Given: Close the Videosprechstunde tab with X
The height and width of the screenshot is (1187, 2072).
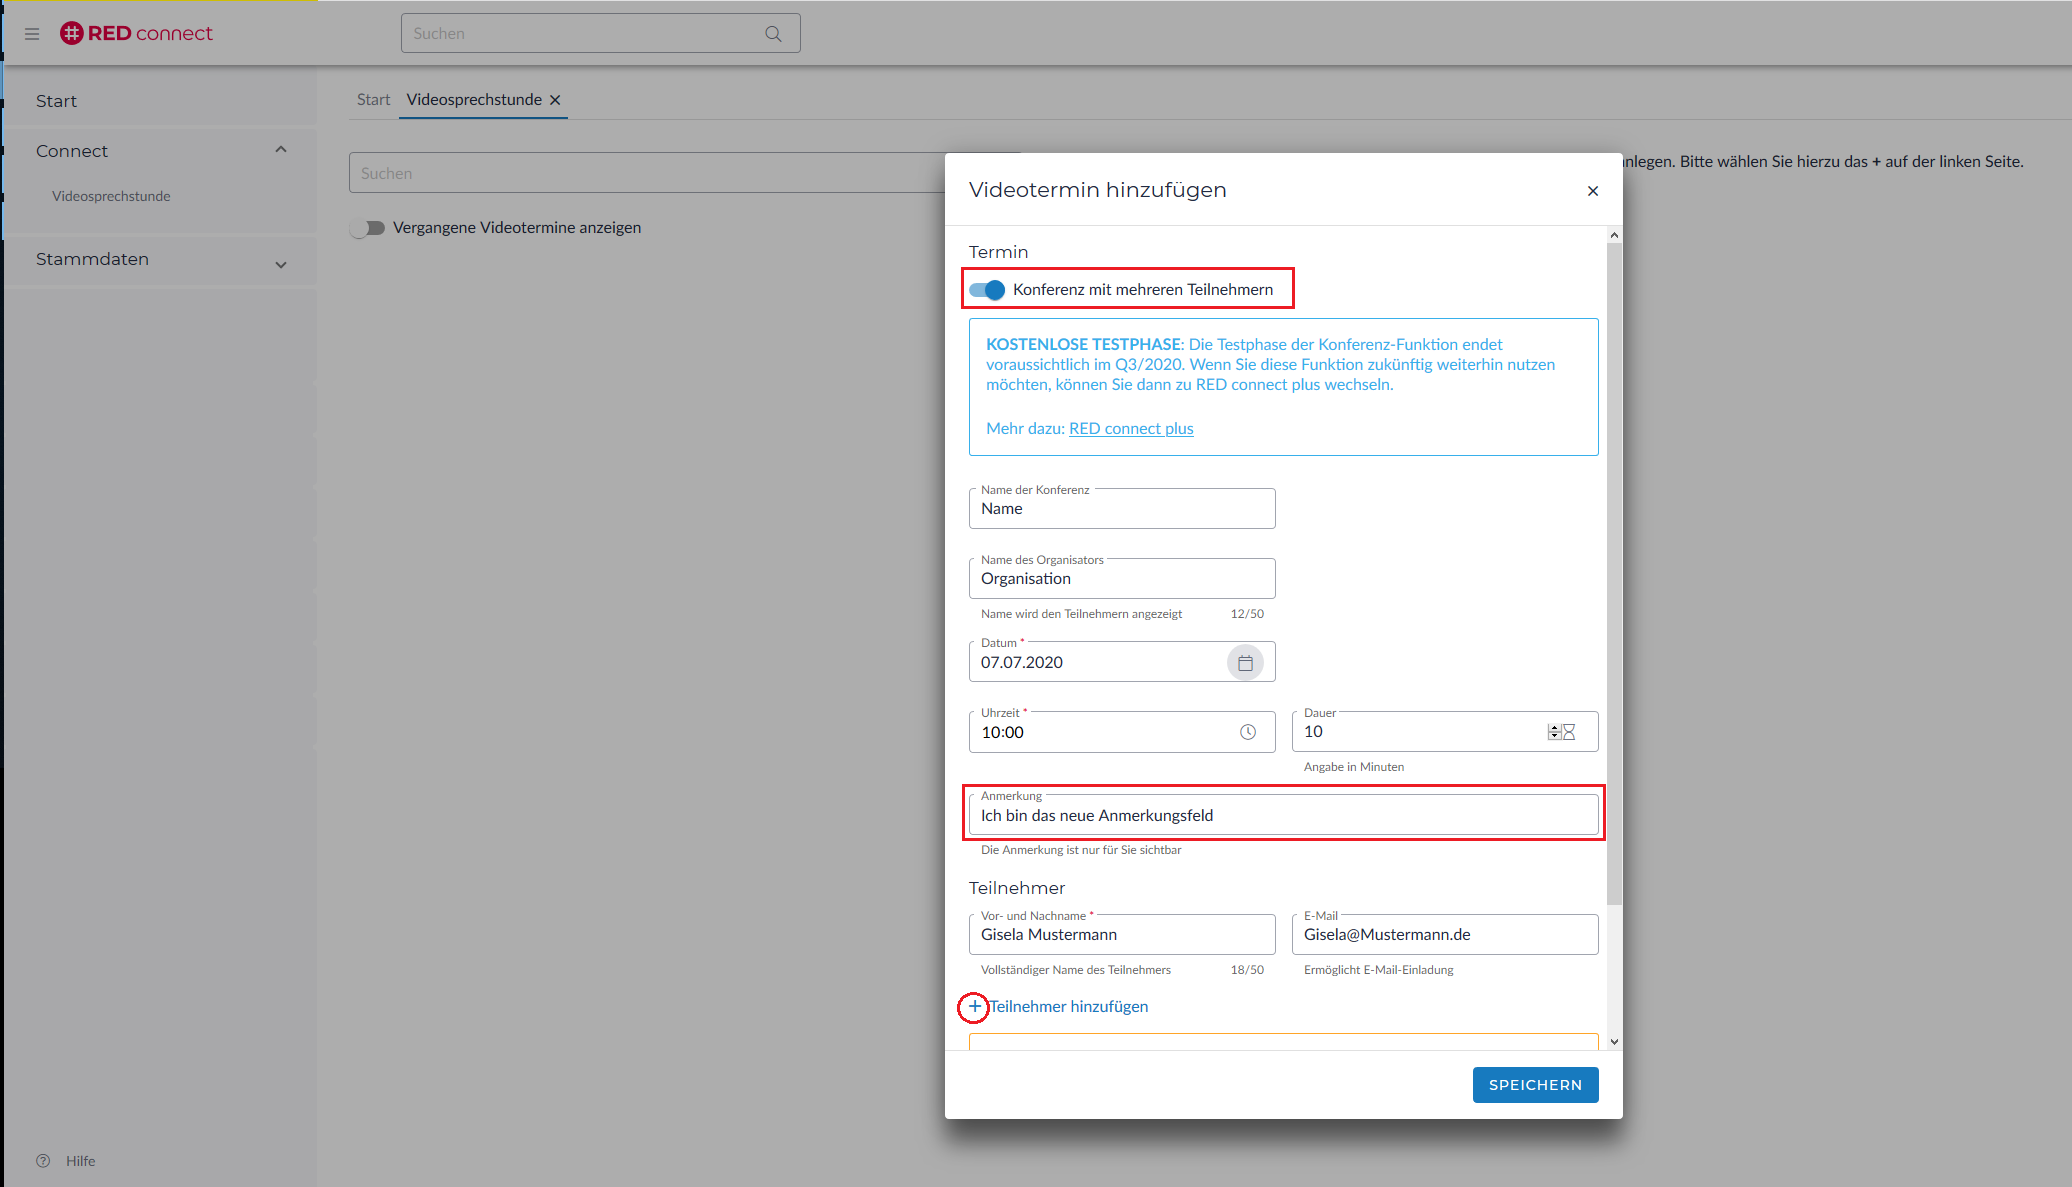Looking at the screenshot, I should click(x=555, y=100).
